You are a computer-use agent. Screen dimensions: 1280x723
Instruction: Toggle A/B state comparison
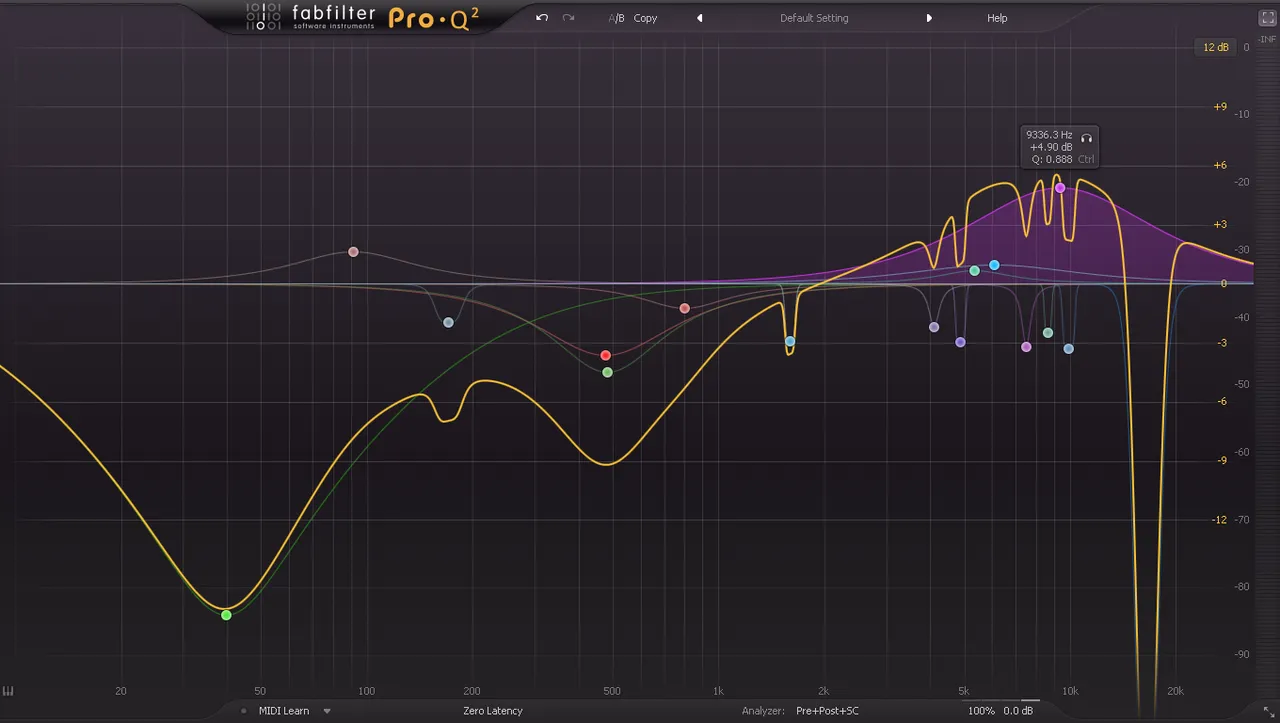[616, 18]
